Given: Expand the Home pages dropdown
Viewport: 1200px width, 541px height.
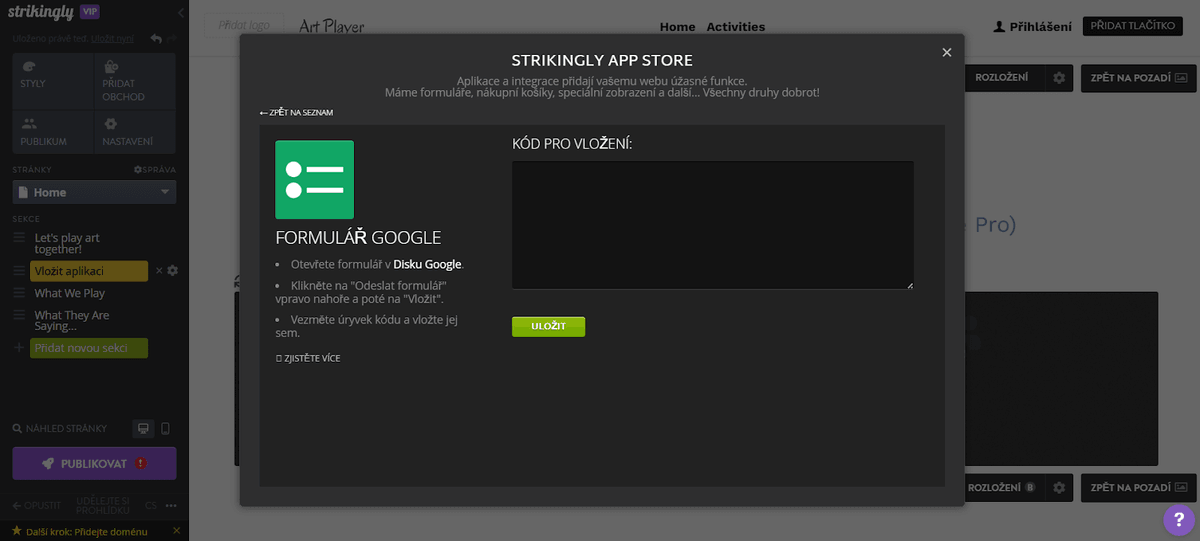Looking at the screenshot, I should tap(94, 192).
